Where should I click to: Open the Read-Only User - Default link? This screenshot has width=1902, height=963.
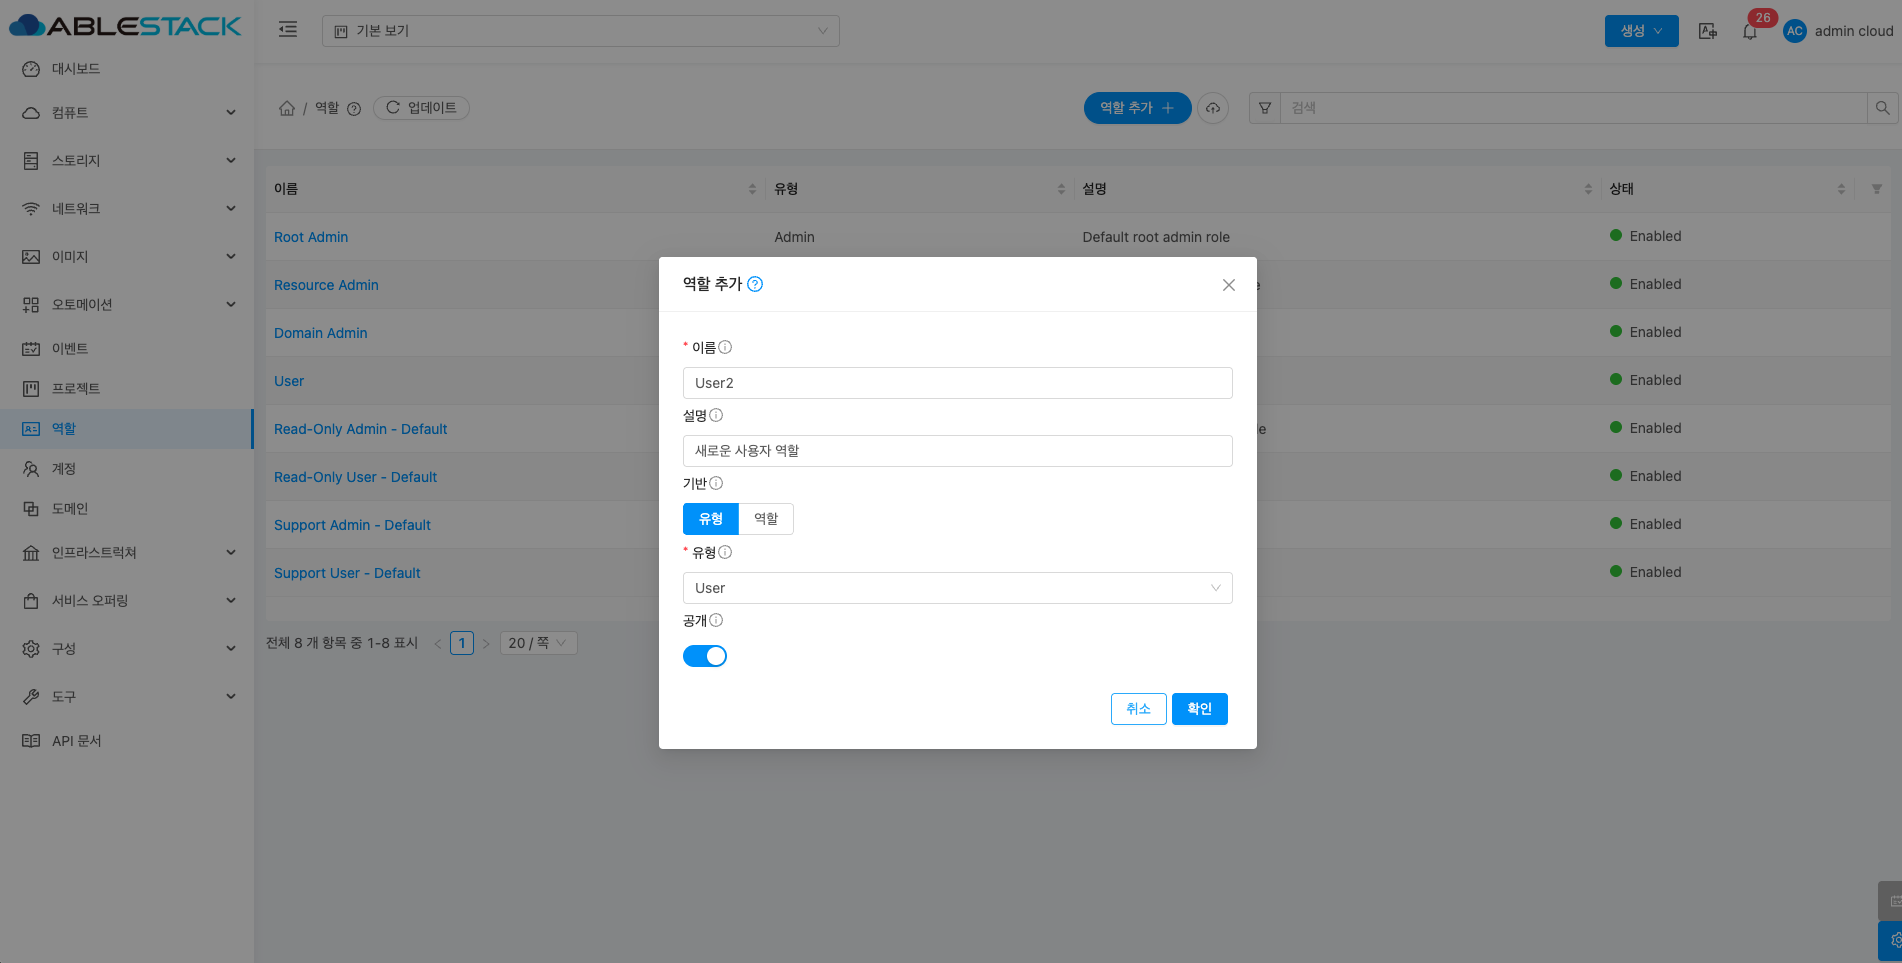pyautogui.click(x=355, y=477)
